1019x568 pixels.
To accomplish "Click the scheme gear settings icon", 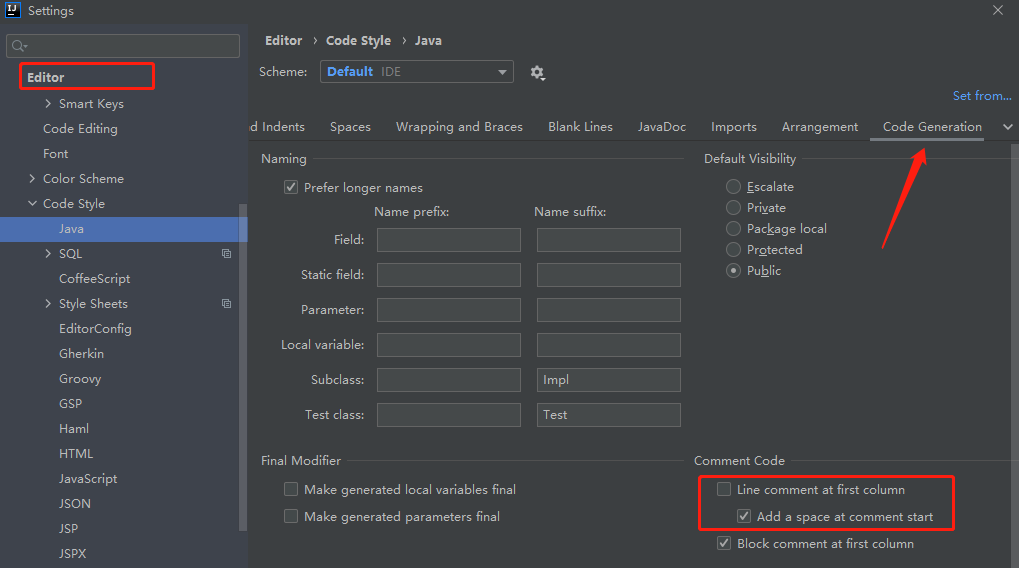I will (x=537, y=73).
